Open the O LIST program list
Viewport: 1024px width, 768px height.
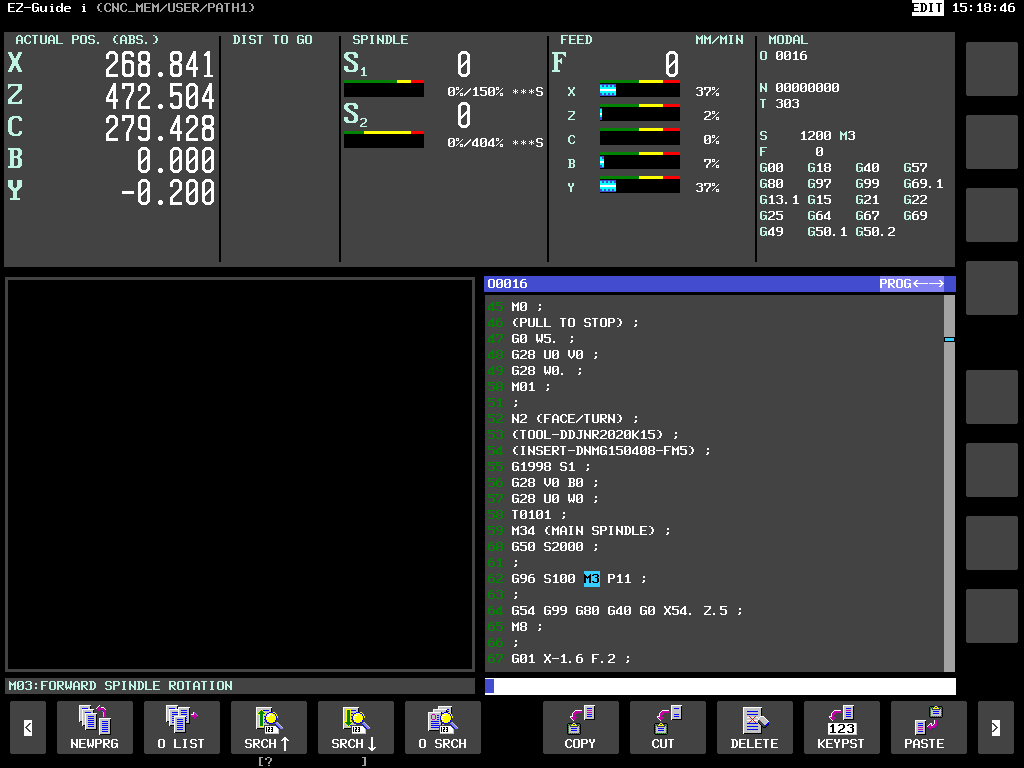coord(182,728)
